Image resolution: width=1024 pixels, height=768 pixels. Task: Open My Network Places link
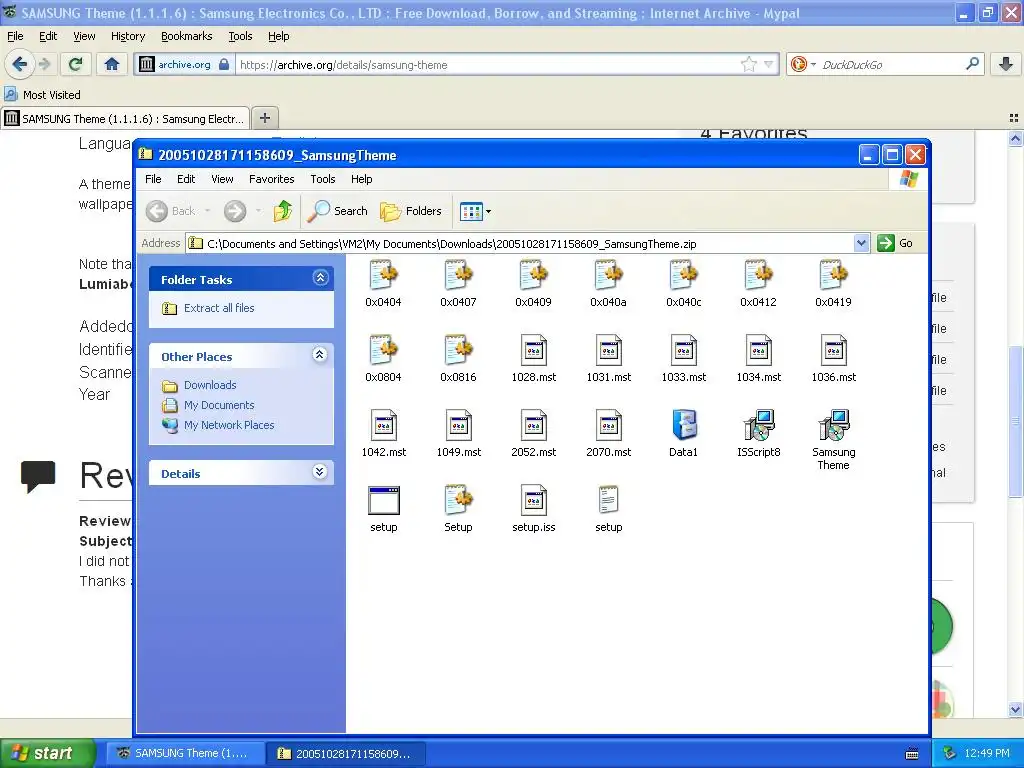229,425
